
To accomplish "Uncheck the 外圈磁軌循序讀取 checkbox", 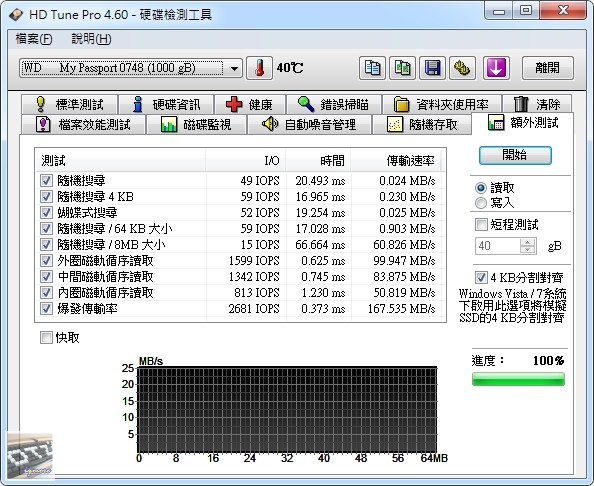I will click(x=46, y=261).
